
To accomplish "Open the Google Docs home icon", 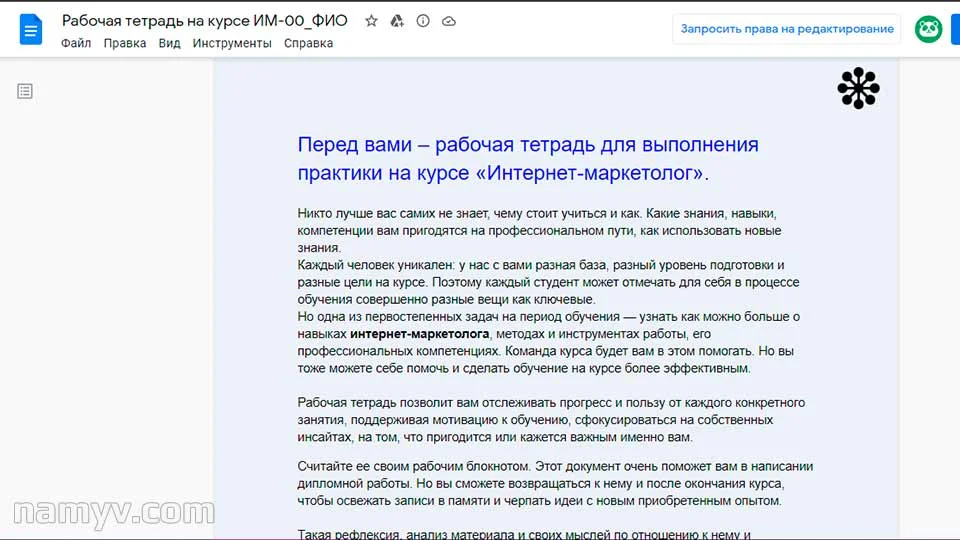I will (x=31, y=29).
